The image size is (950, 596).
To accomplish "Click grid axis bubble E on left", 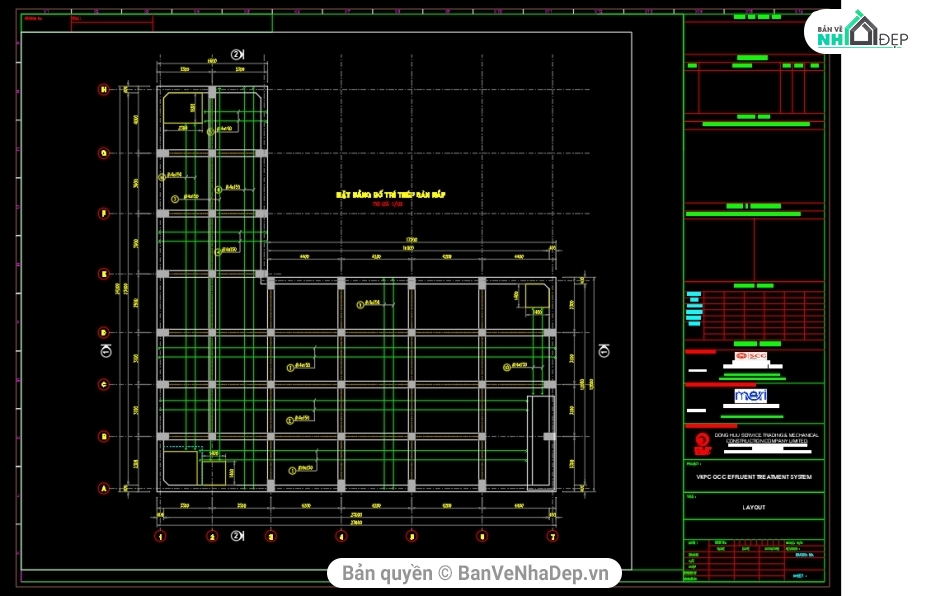I will [102, 274].
